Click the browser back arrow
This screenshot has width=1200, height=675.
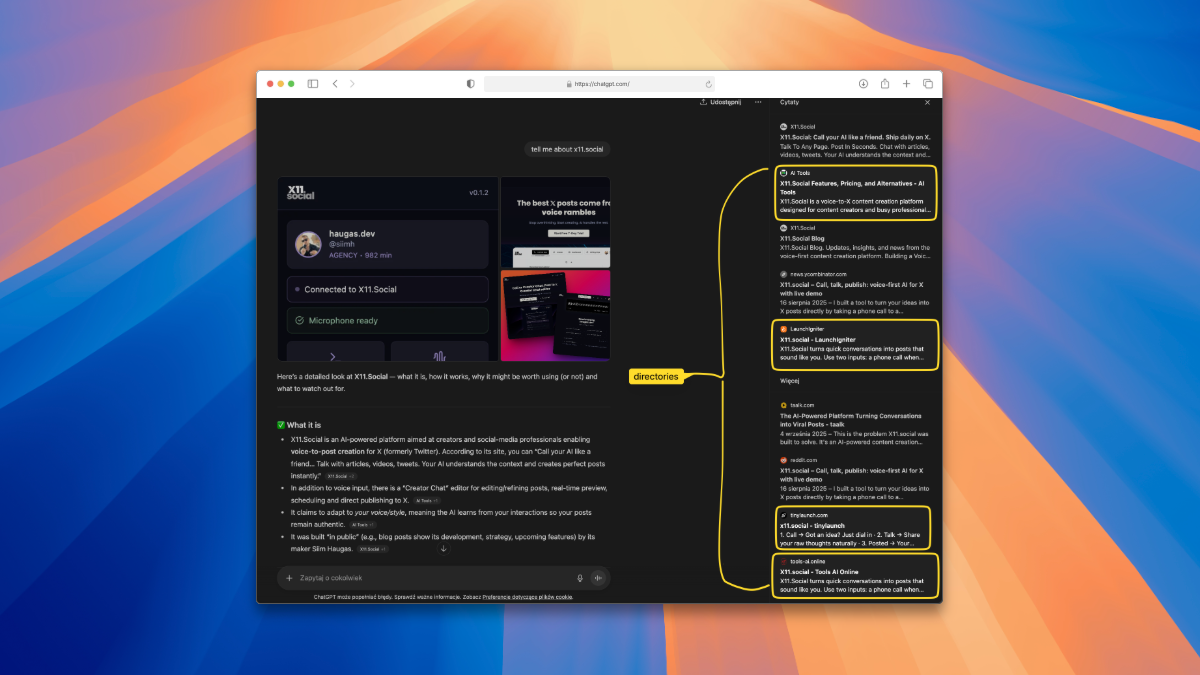(335, 84)
